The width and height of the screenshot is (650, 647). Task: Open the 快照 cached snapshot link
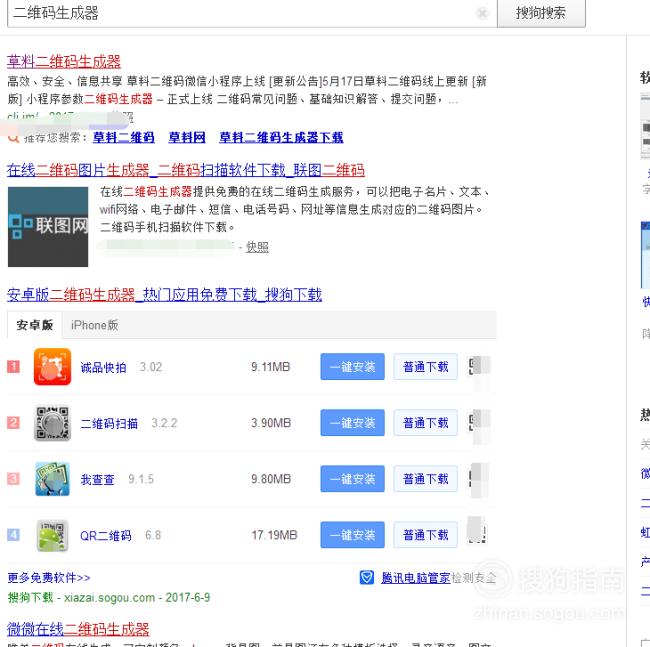click(x=257, y=247)
